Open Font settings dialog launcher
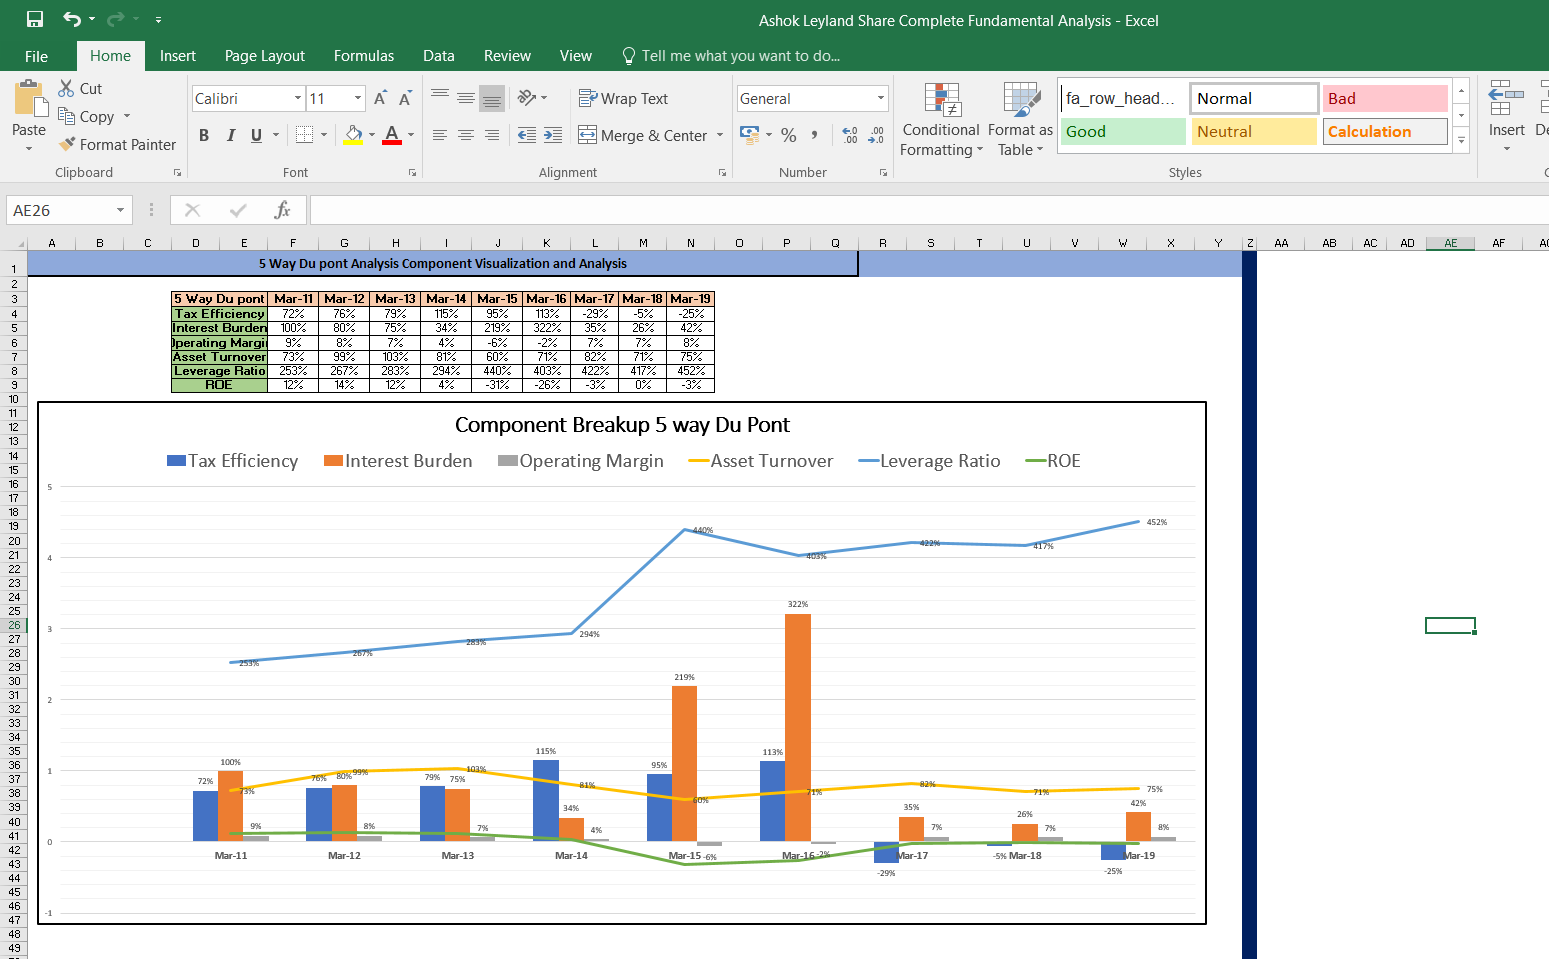The width and height of the screenshot is (1549, 959). point(412,173)
